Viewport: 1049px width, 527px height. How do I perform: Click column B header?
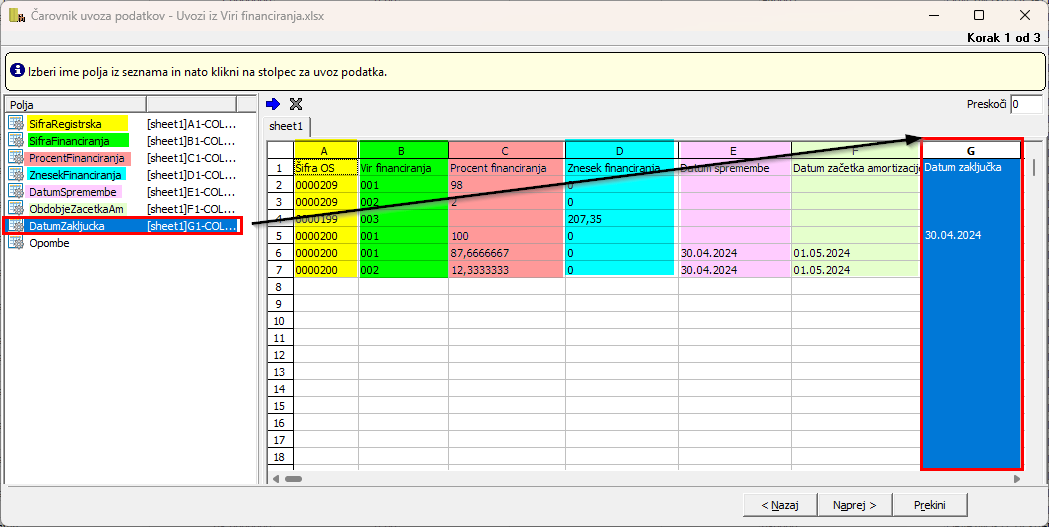pyautogui.click(x=403, y=150)
